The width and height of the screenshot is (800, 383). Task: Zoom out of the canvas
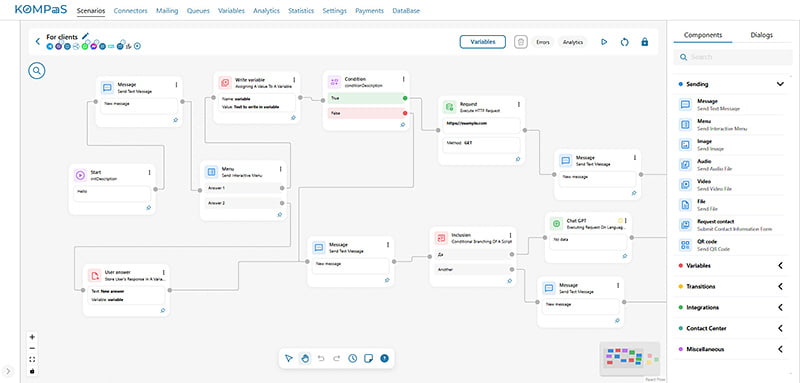33,348
